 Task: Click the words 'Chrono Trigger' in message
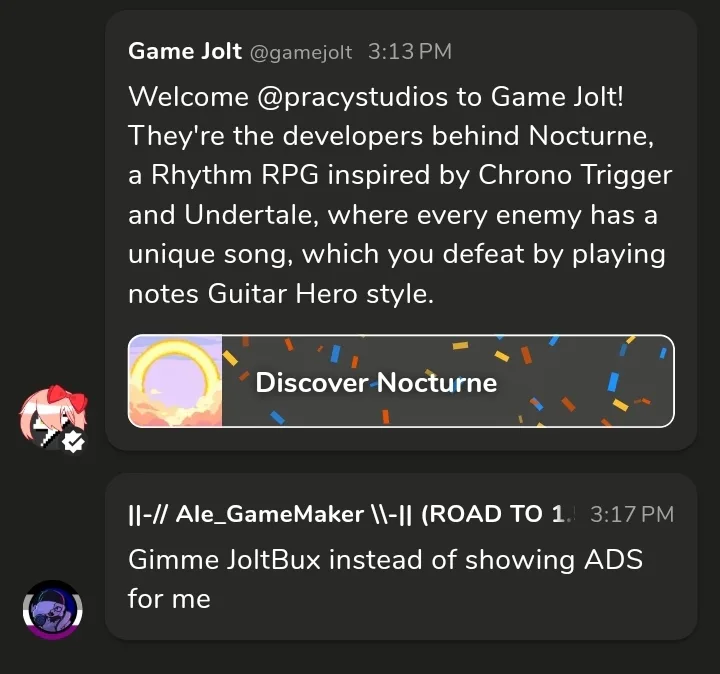[575, 175]
